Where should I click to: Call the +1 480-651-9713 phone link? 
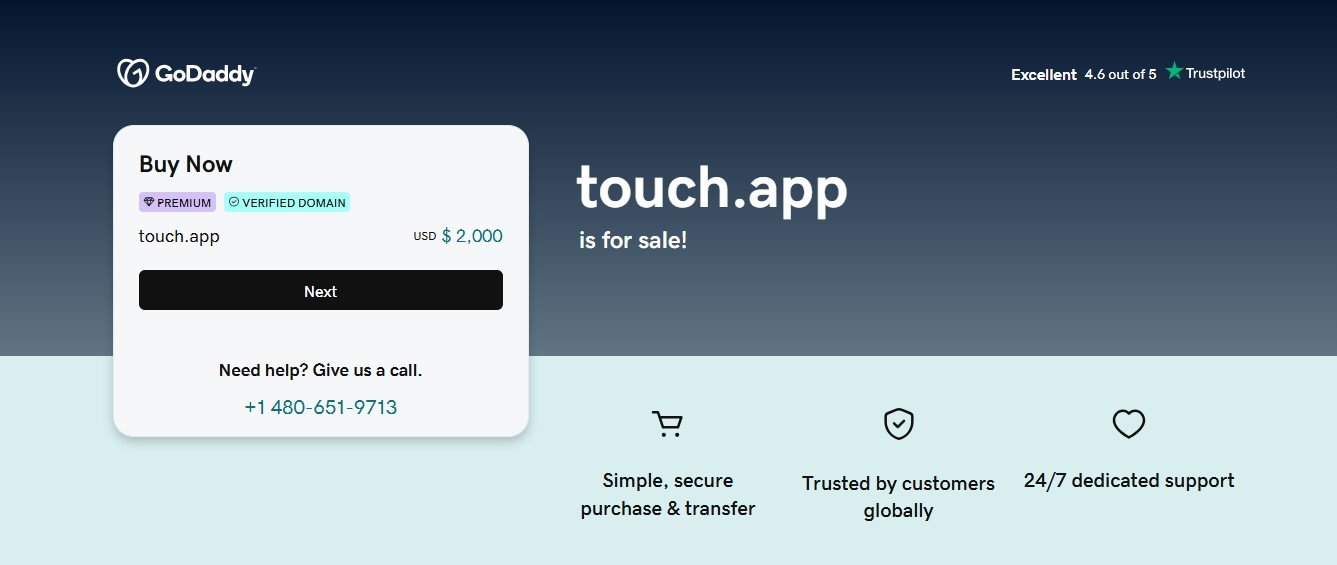(320, 407)
